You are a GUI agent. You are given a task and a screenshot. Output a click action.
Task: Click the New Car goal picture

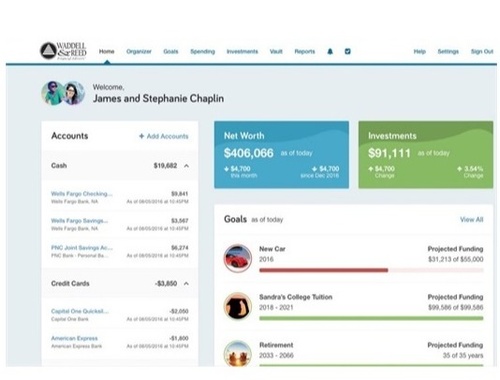(x=238, y=258)
